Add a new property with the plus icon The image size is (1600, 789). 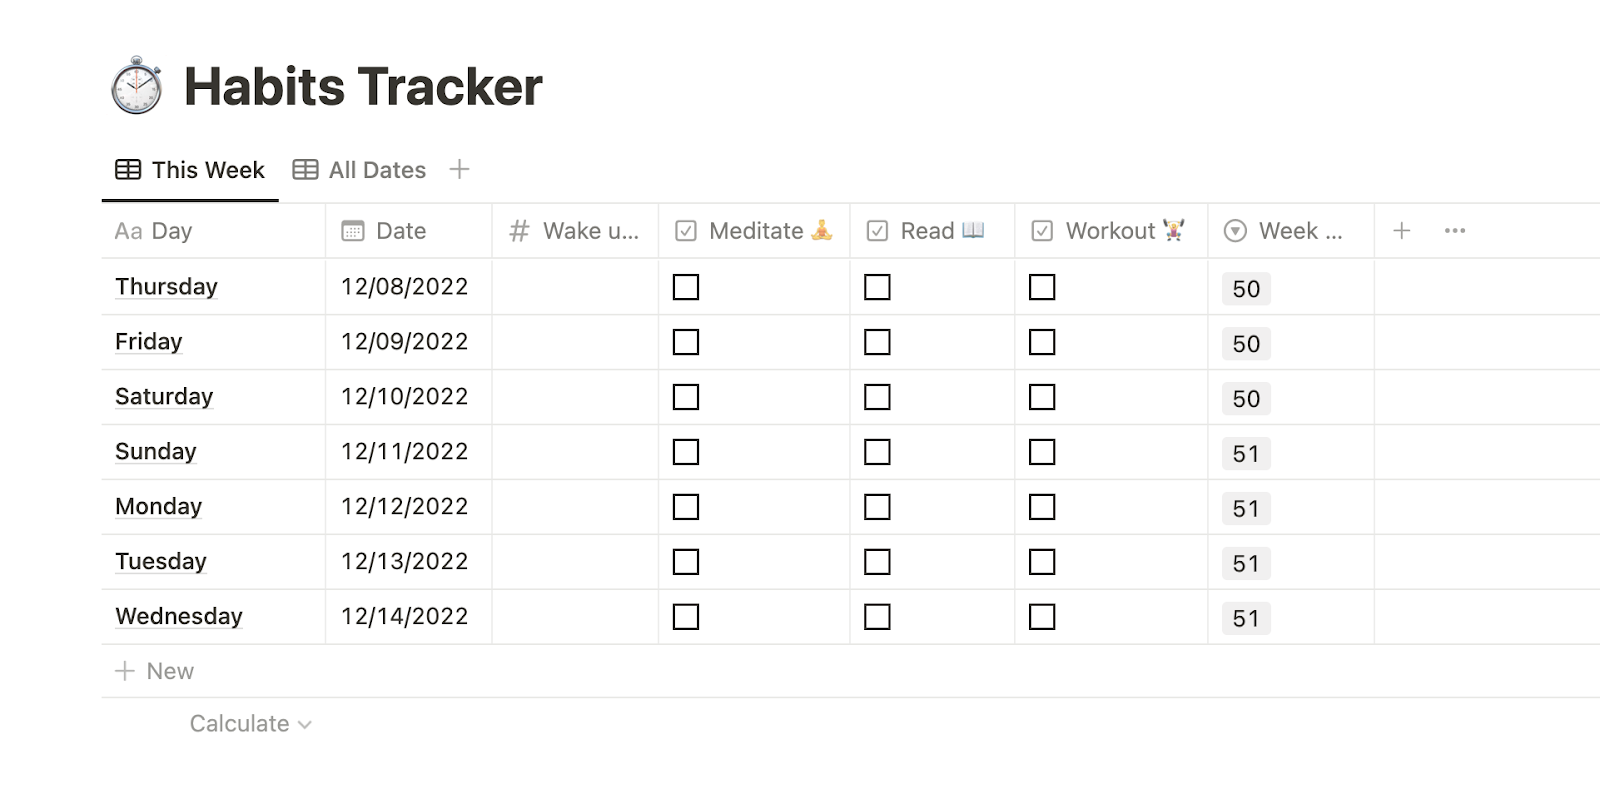coord(1402,230)
